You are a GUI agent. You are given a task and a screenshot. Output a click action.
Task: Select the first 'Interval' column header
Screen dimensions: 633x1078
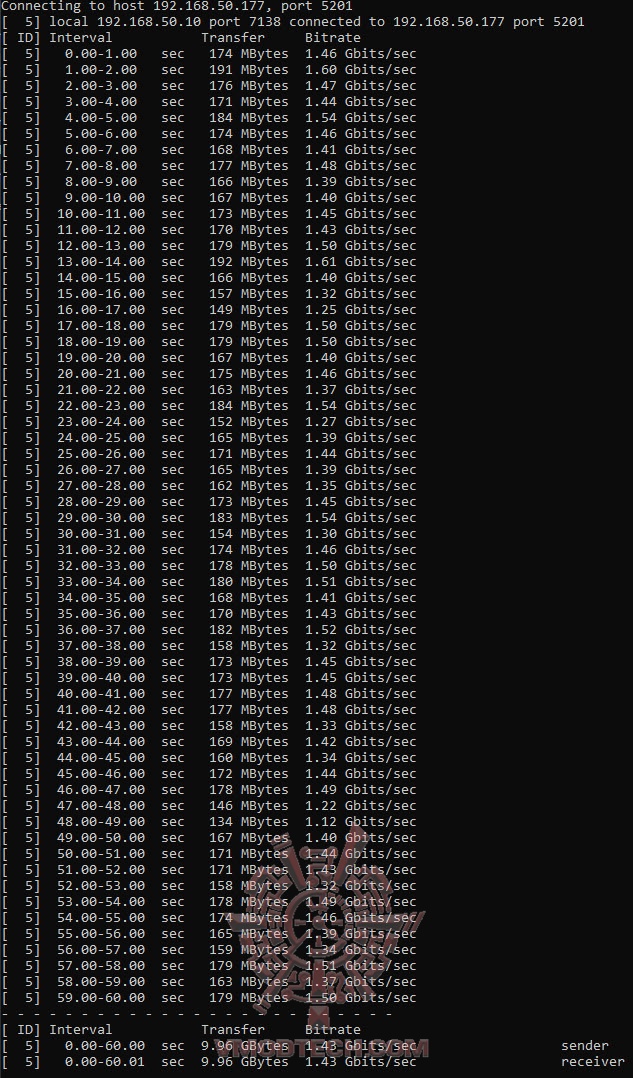point(80,37)
